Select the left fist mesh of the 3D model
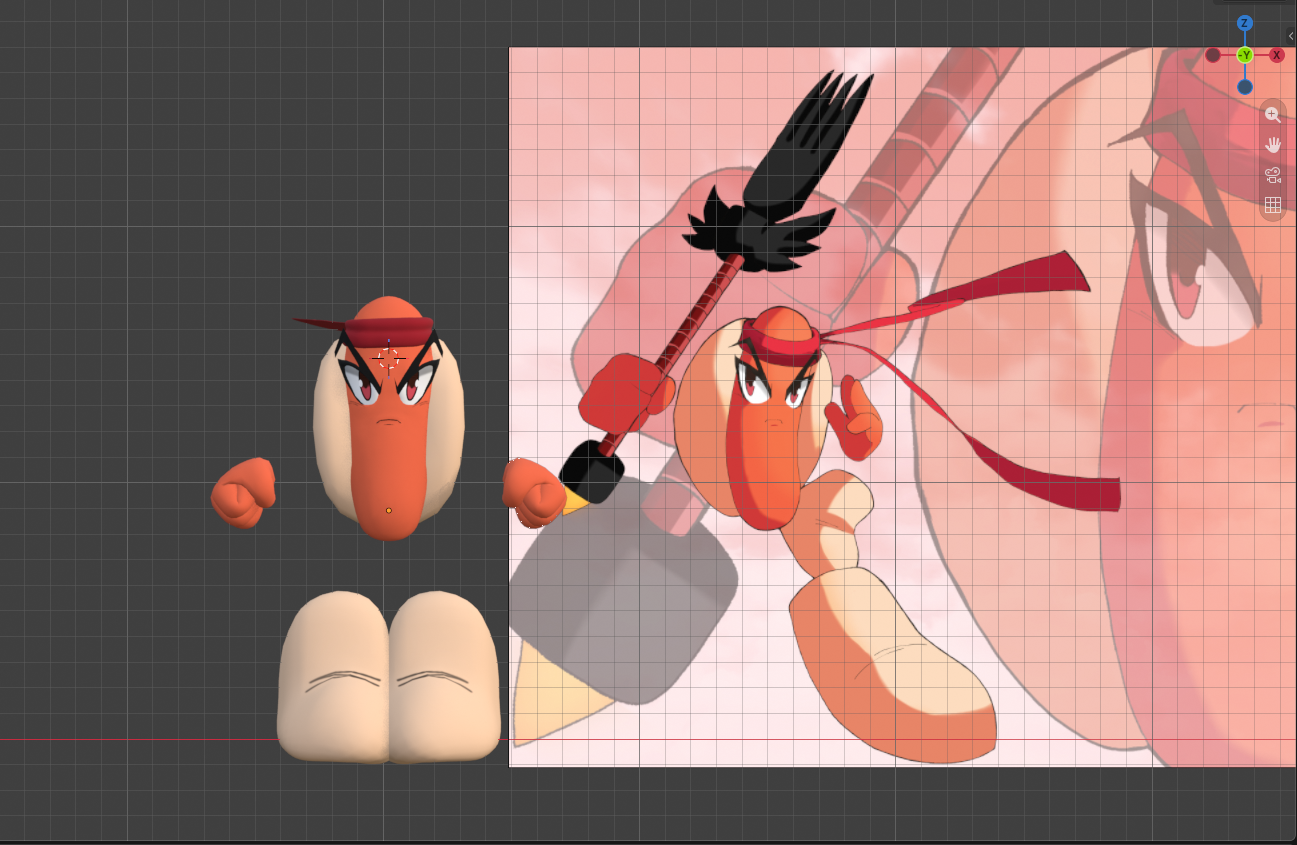Screen dimensions: 1297x845 [244, 492]
